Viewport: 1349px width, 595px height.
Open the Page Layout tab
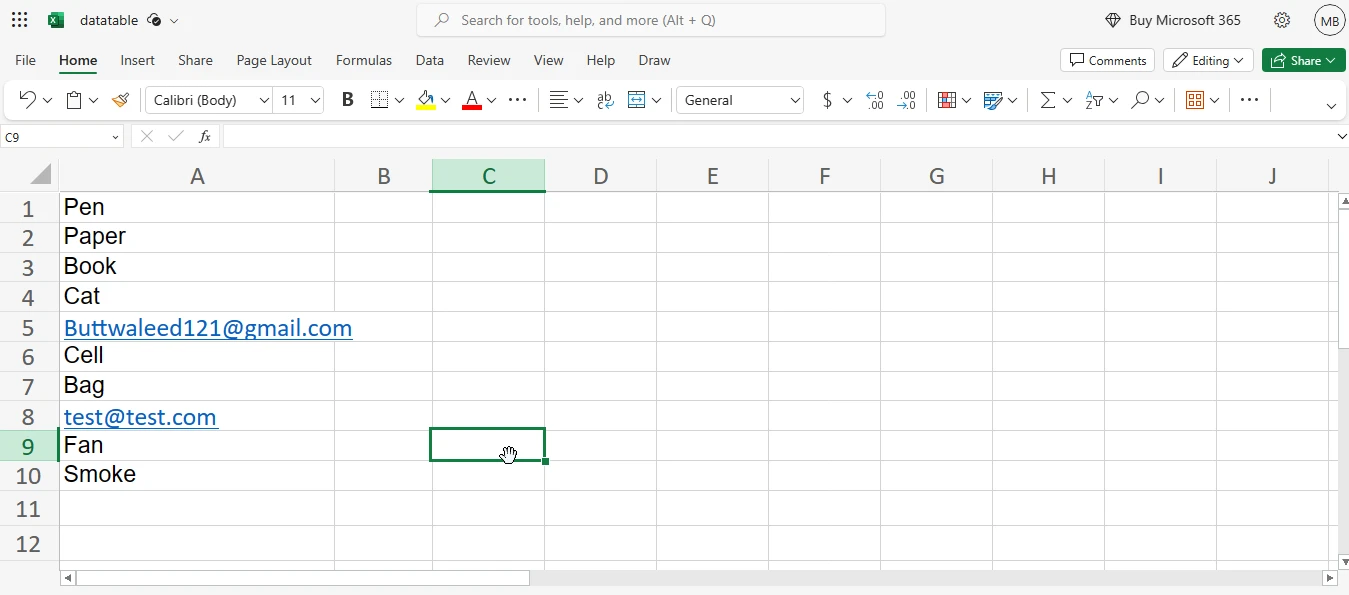(274, 60)
